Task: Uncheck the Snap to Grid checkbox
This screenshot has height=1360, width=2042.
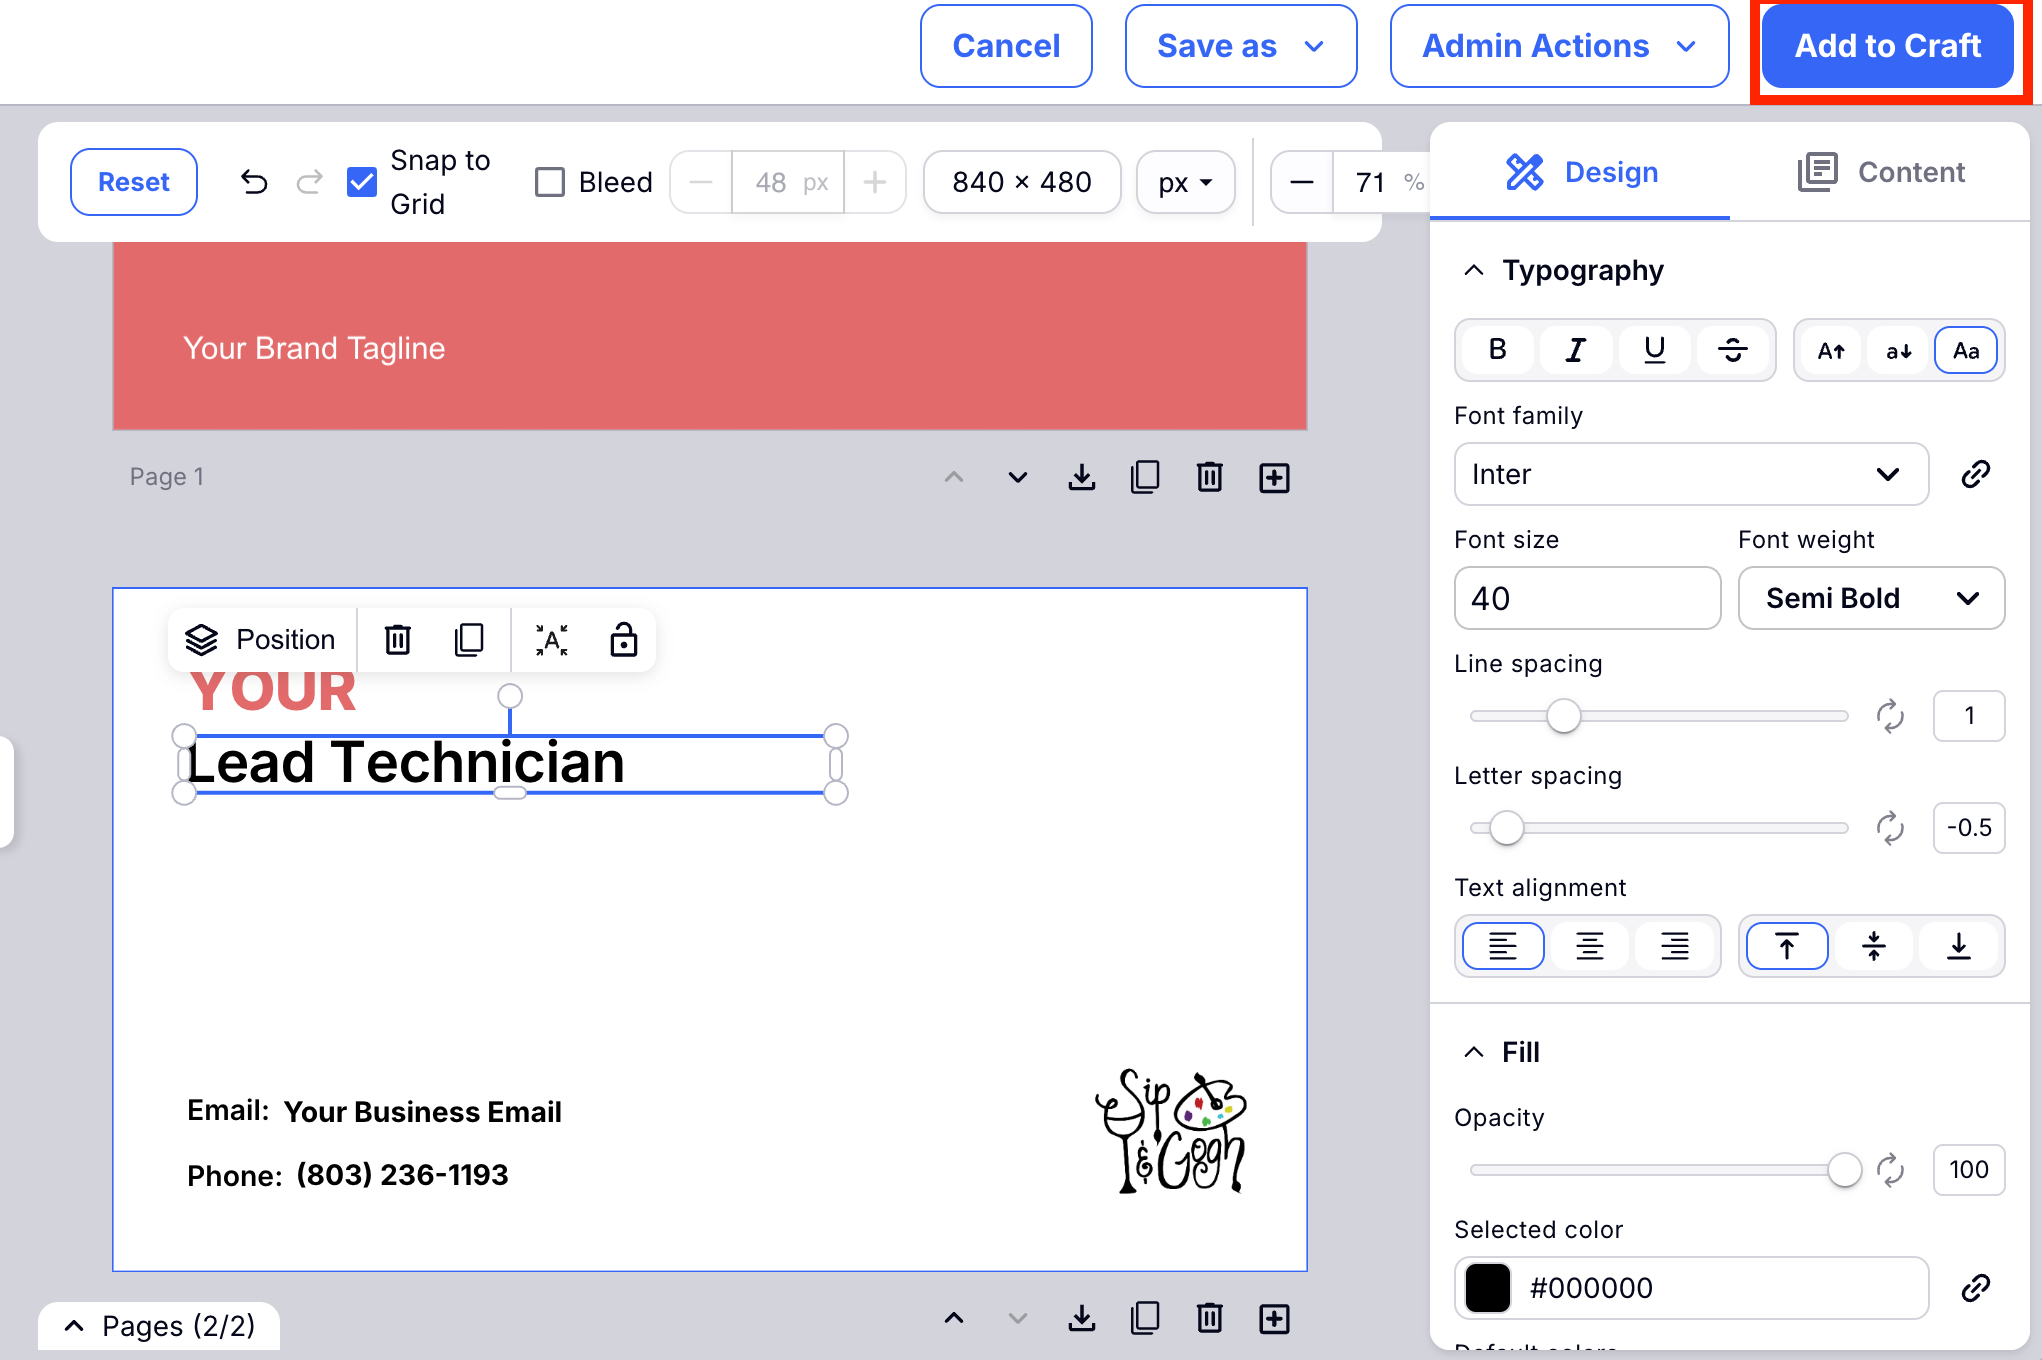Action: click(x=362, y=182)
